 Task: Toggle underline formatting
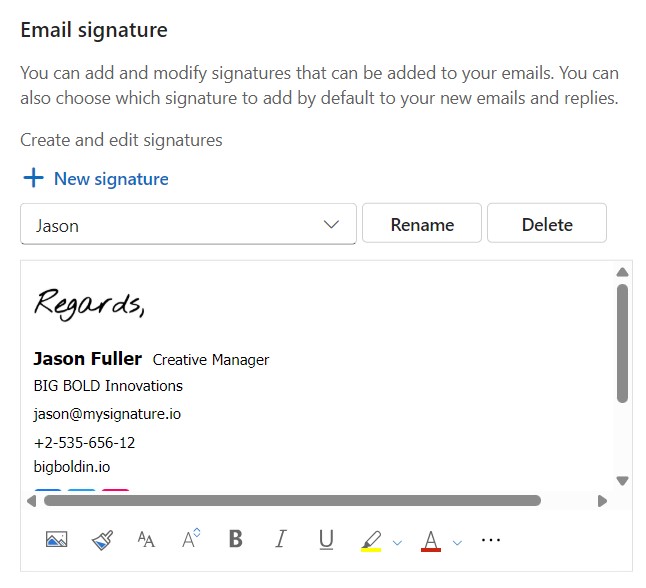point(326,539)
